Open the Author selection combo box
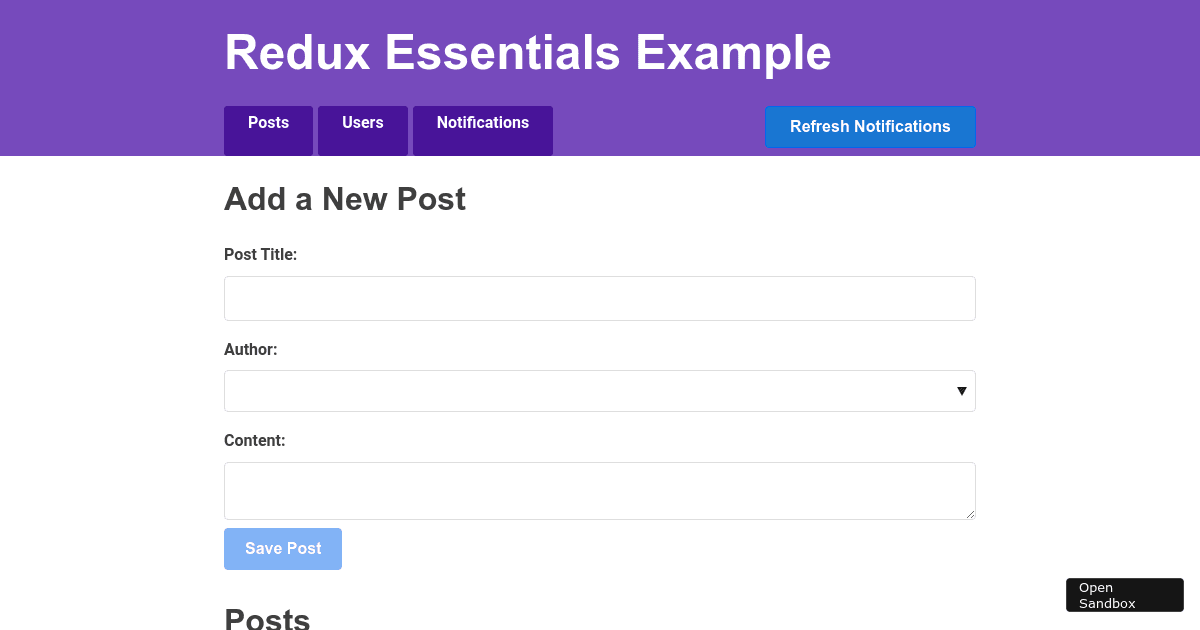Image resolution: width=1200 pixels, height=630 pixels. [x=600, y=391]
